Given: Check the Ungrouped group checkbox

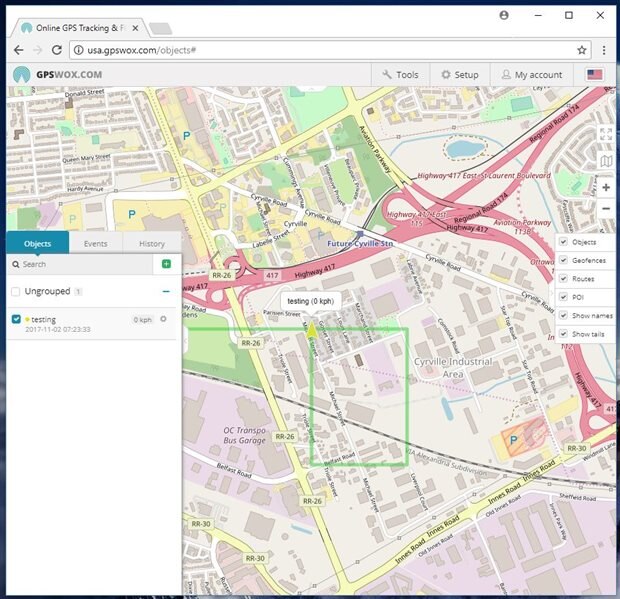Looking at the screenshot, I should (15, 291).
